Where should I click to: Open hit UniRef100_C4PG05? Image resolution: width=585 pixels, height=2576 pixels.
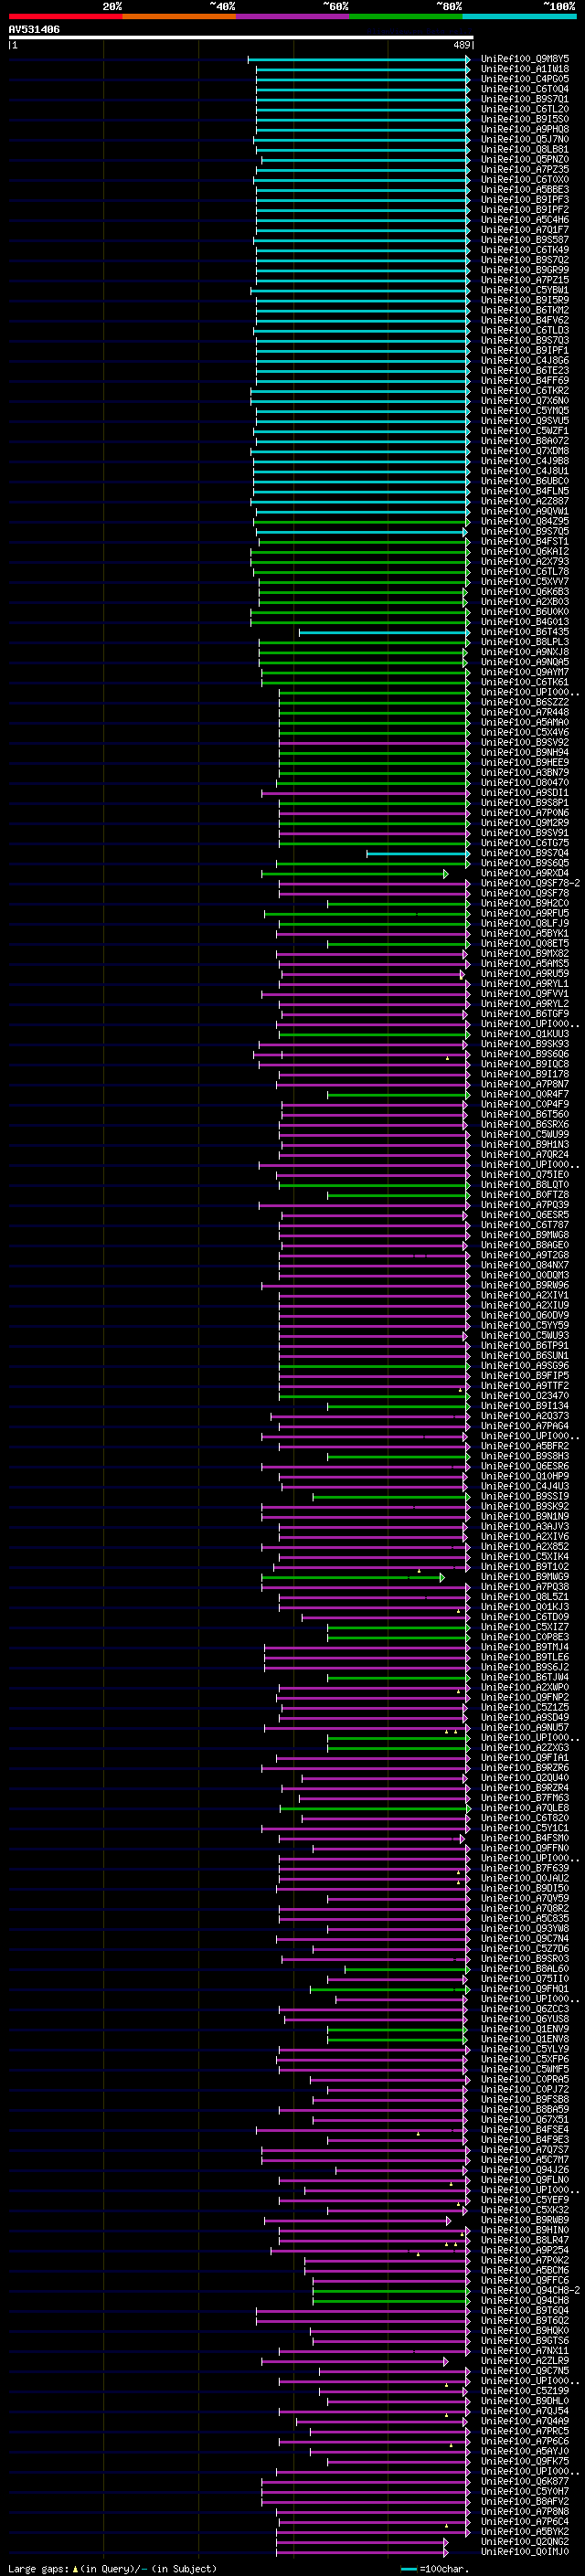(524, 79)
